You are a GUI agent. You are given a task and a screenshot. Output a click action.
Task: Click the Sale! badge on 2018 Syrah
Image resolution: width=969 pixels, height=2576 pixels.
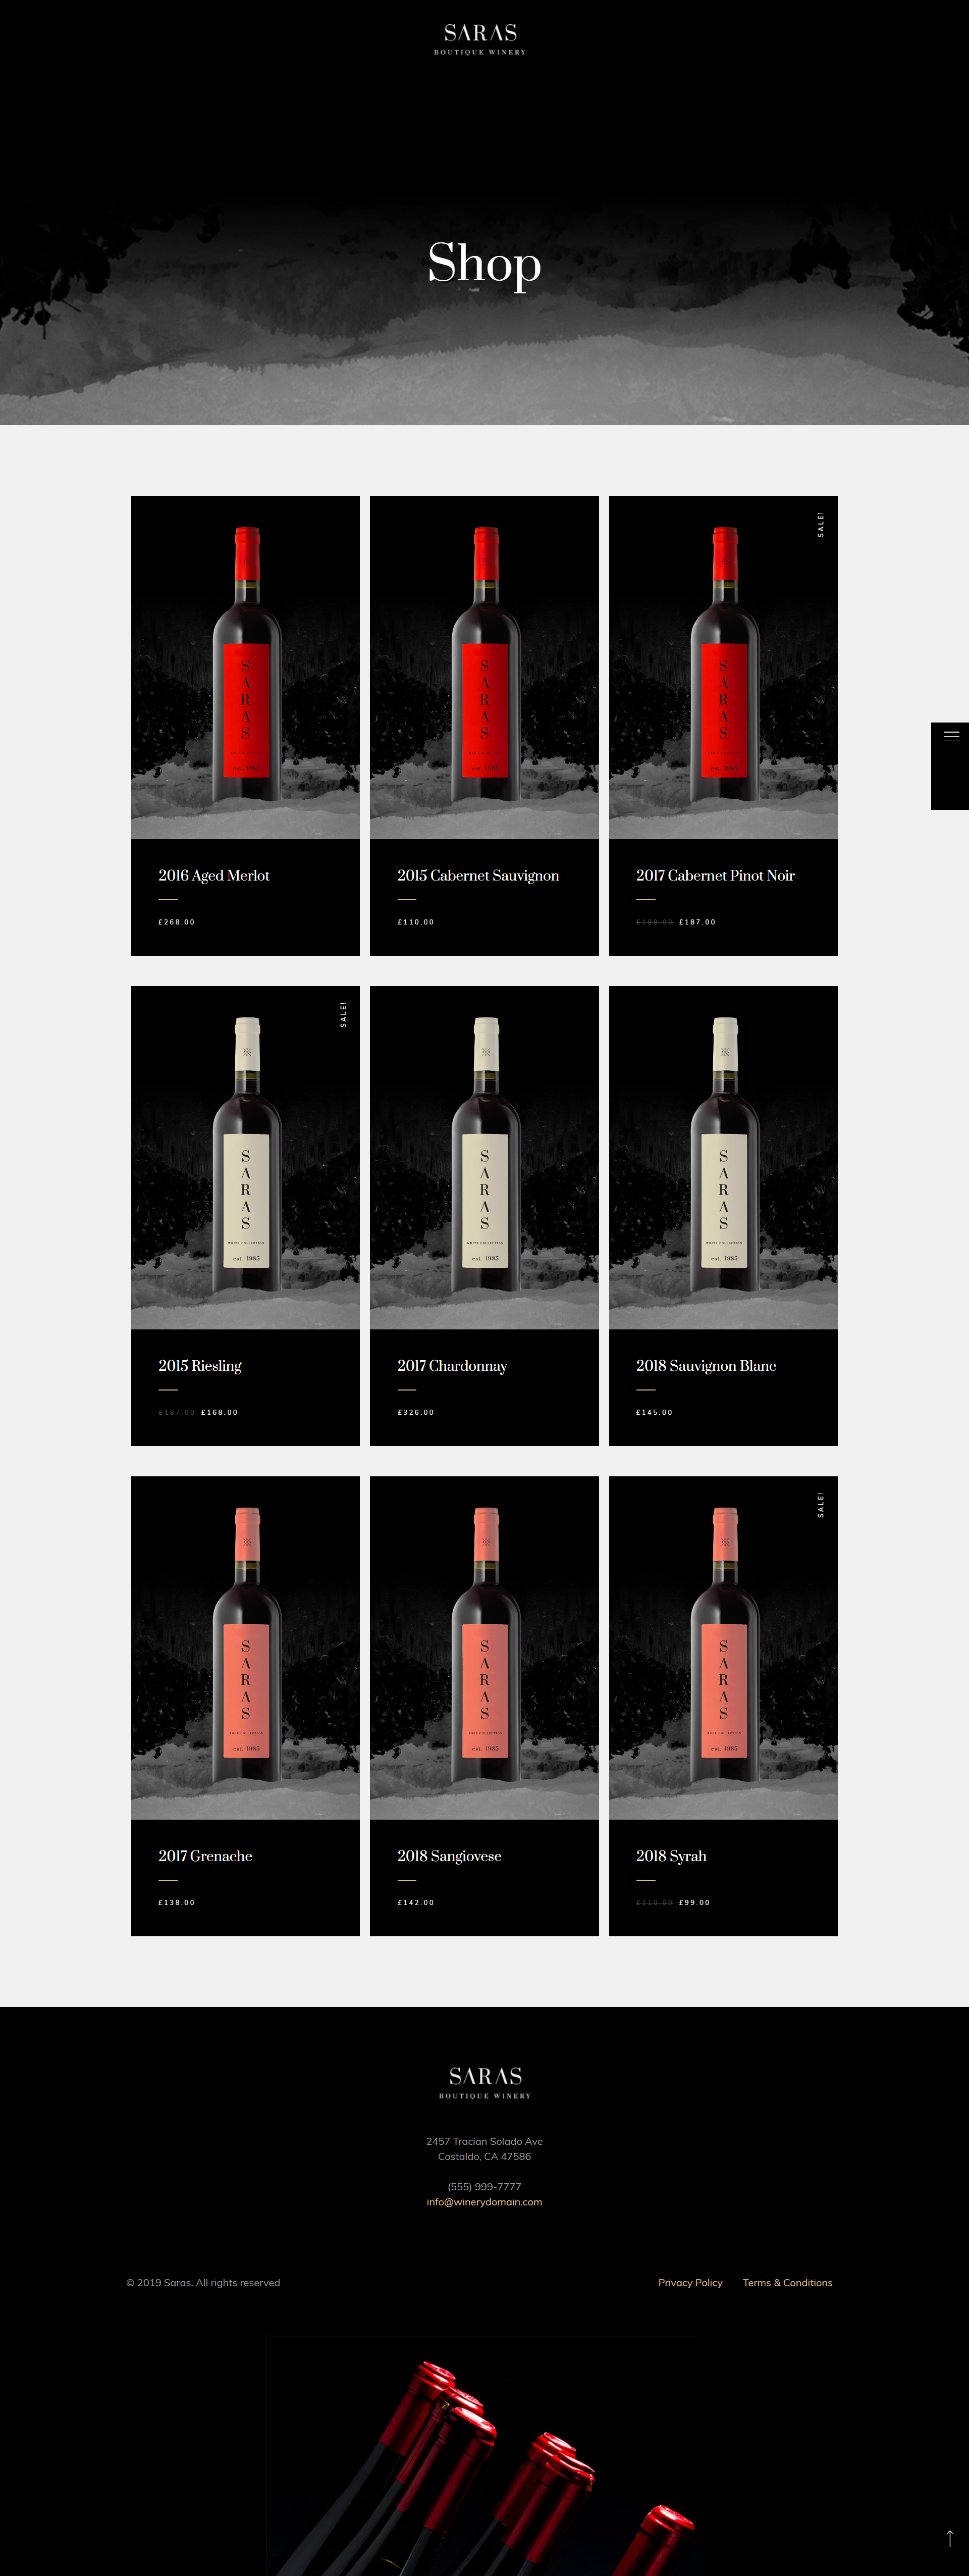pos(821,1504)
